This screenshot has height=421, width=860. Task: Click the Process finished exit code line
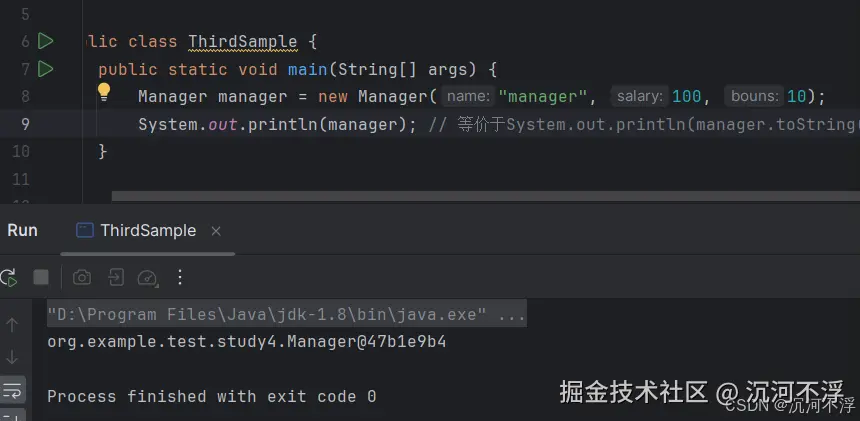pos(212,396)
